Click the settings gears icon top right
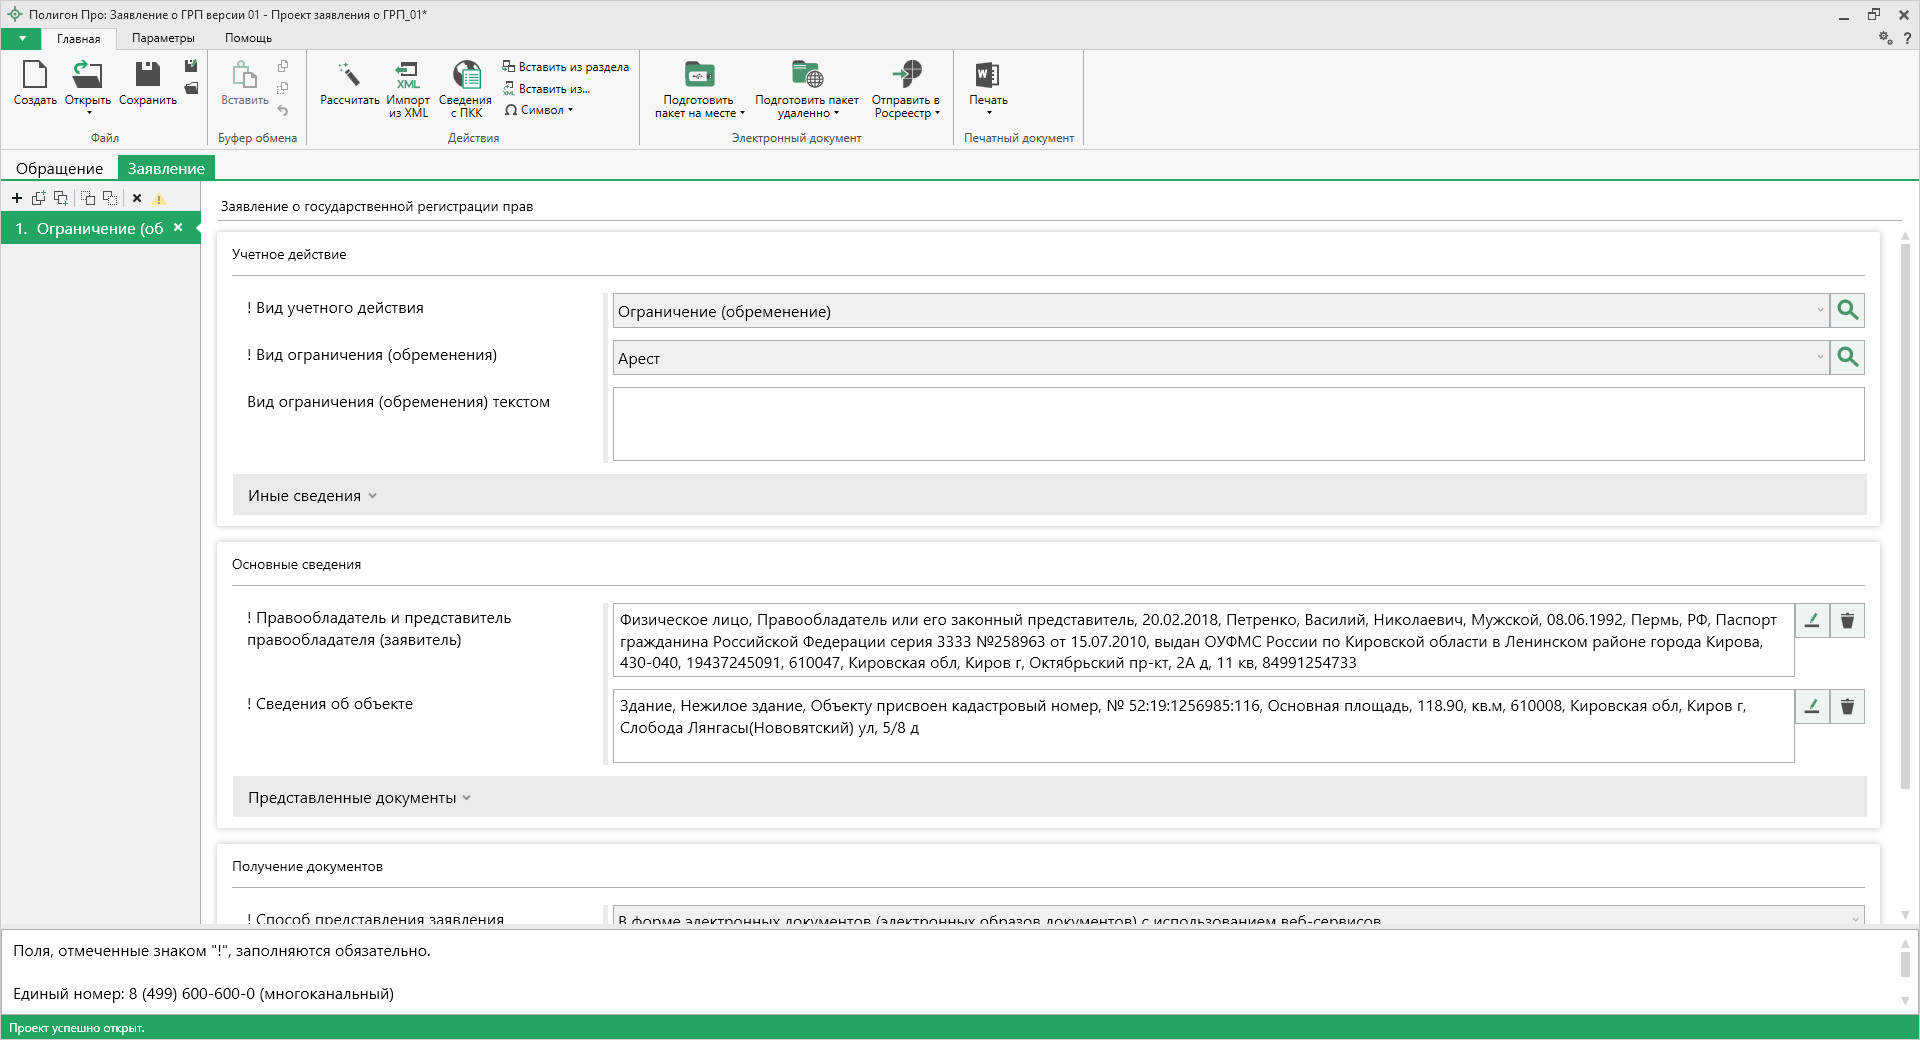 [1885, 37]
